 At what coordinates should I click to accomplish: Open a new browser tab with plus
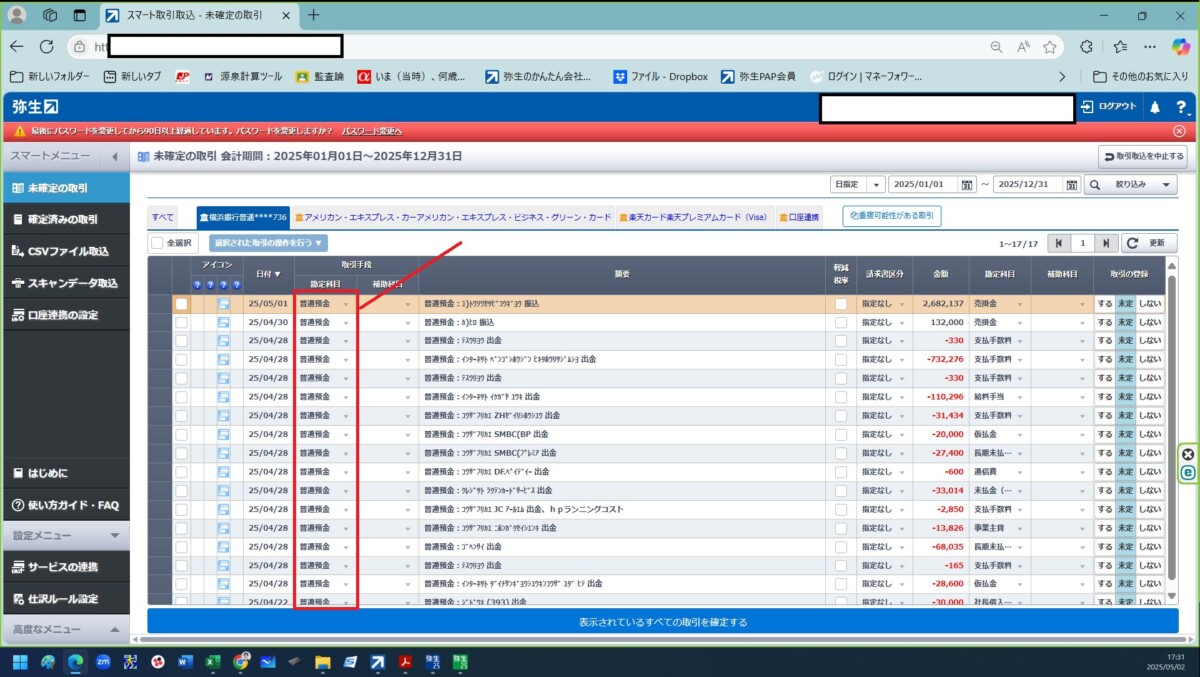pos(313,15)
